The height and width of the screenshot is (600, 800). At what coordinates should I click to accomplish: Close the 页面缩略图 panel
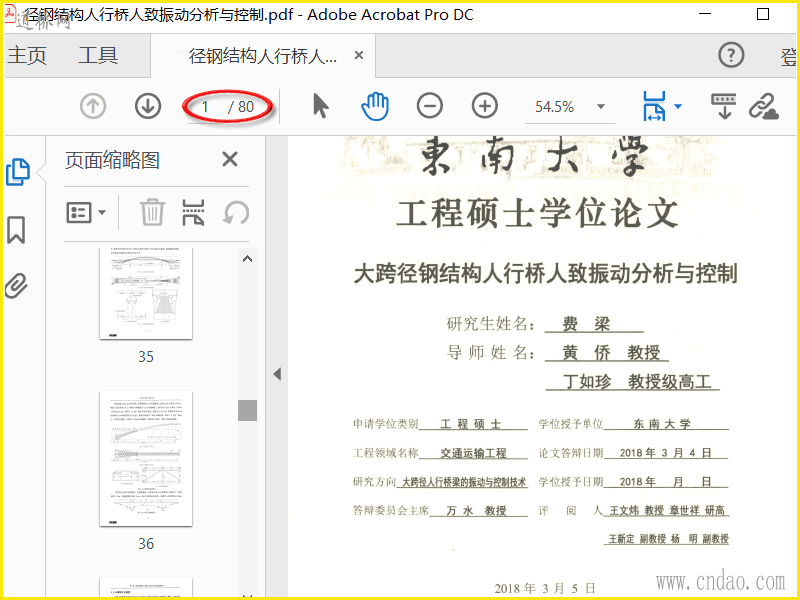click(x=230, y=160)
